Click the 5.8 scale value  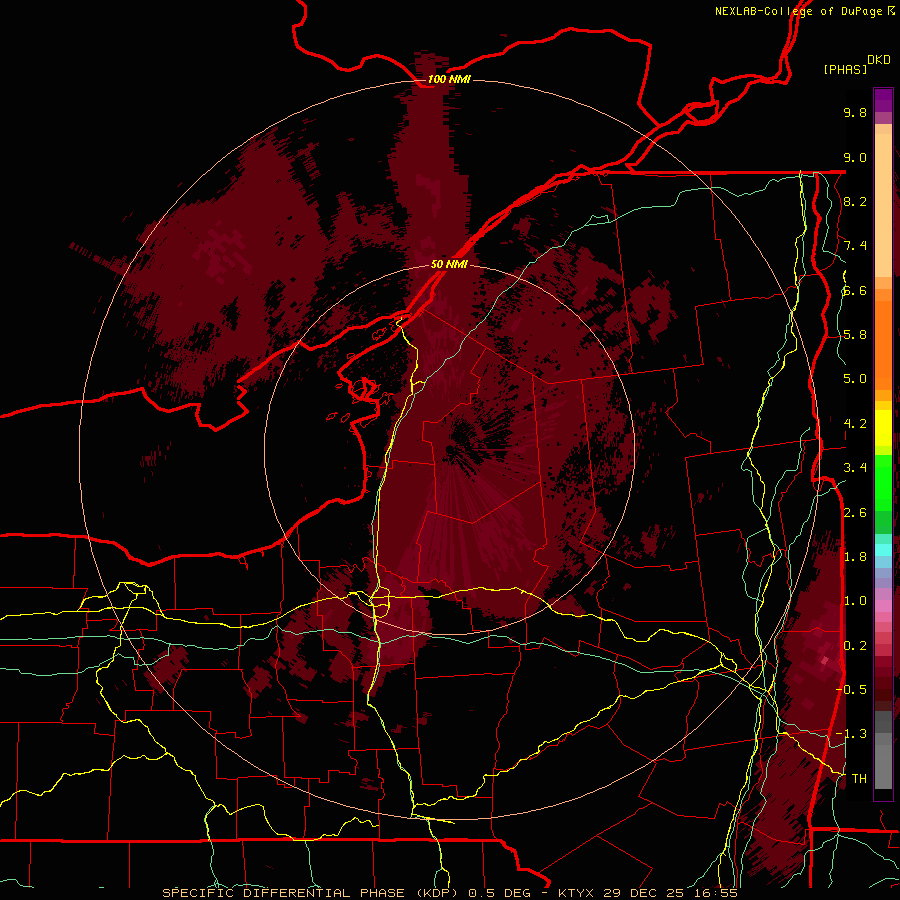(x=855, y=335)
